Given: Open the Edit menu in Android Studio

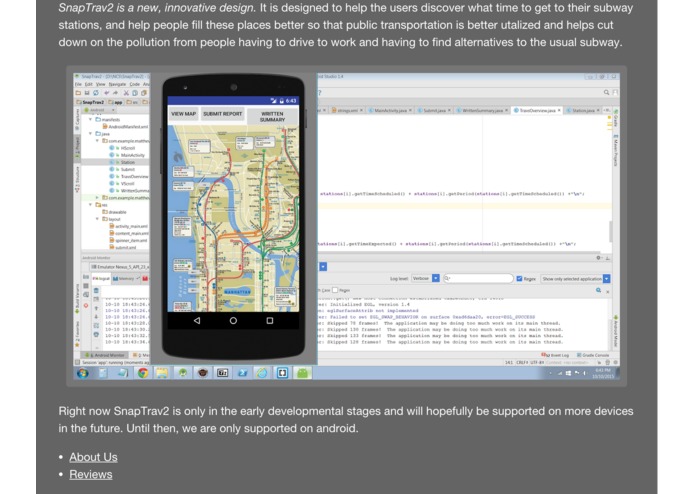Looking at the screenshot, I should pyautogui.click(x=89, y=84).
